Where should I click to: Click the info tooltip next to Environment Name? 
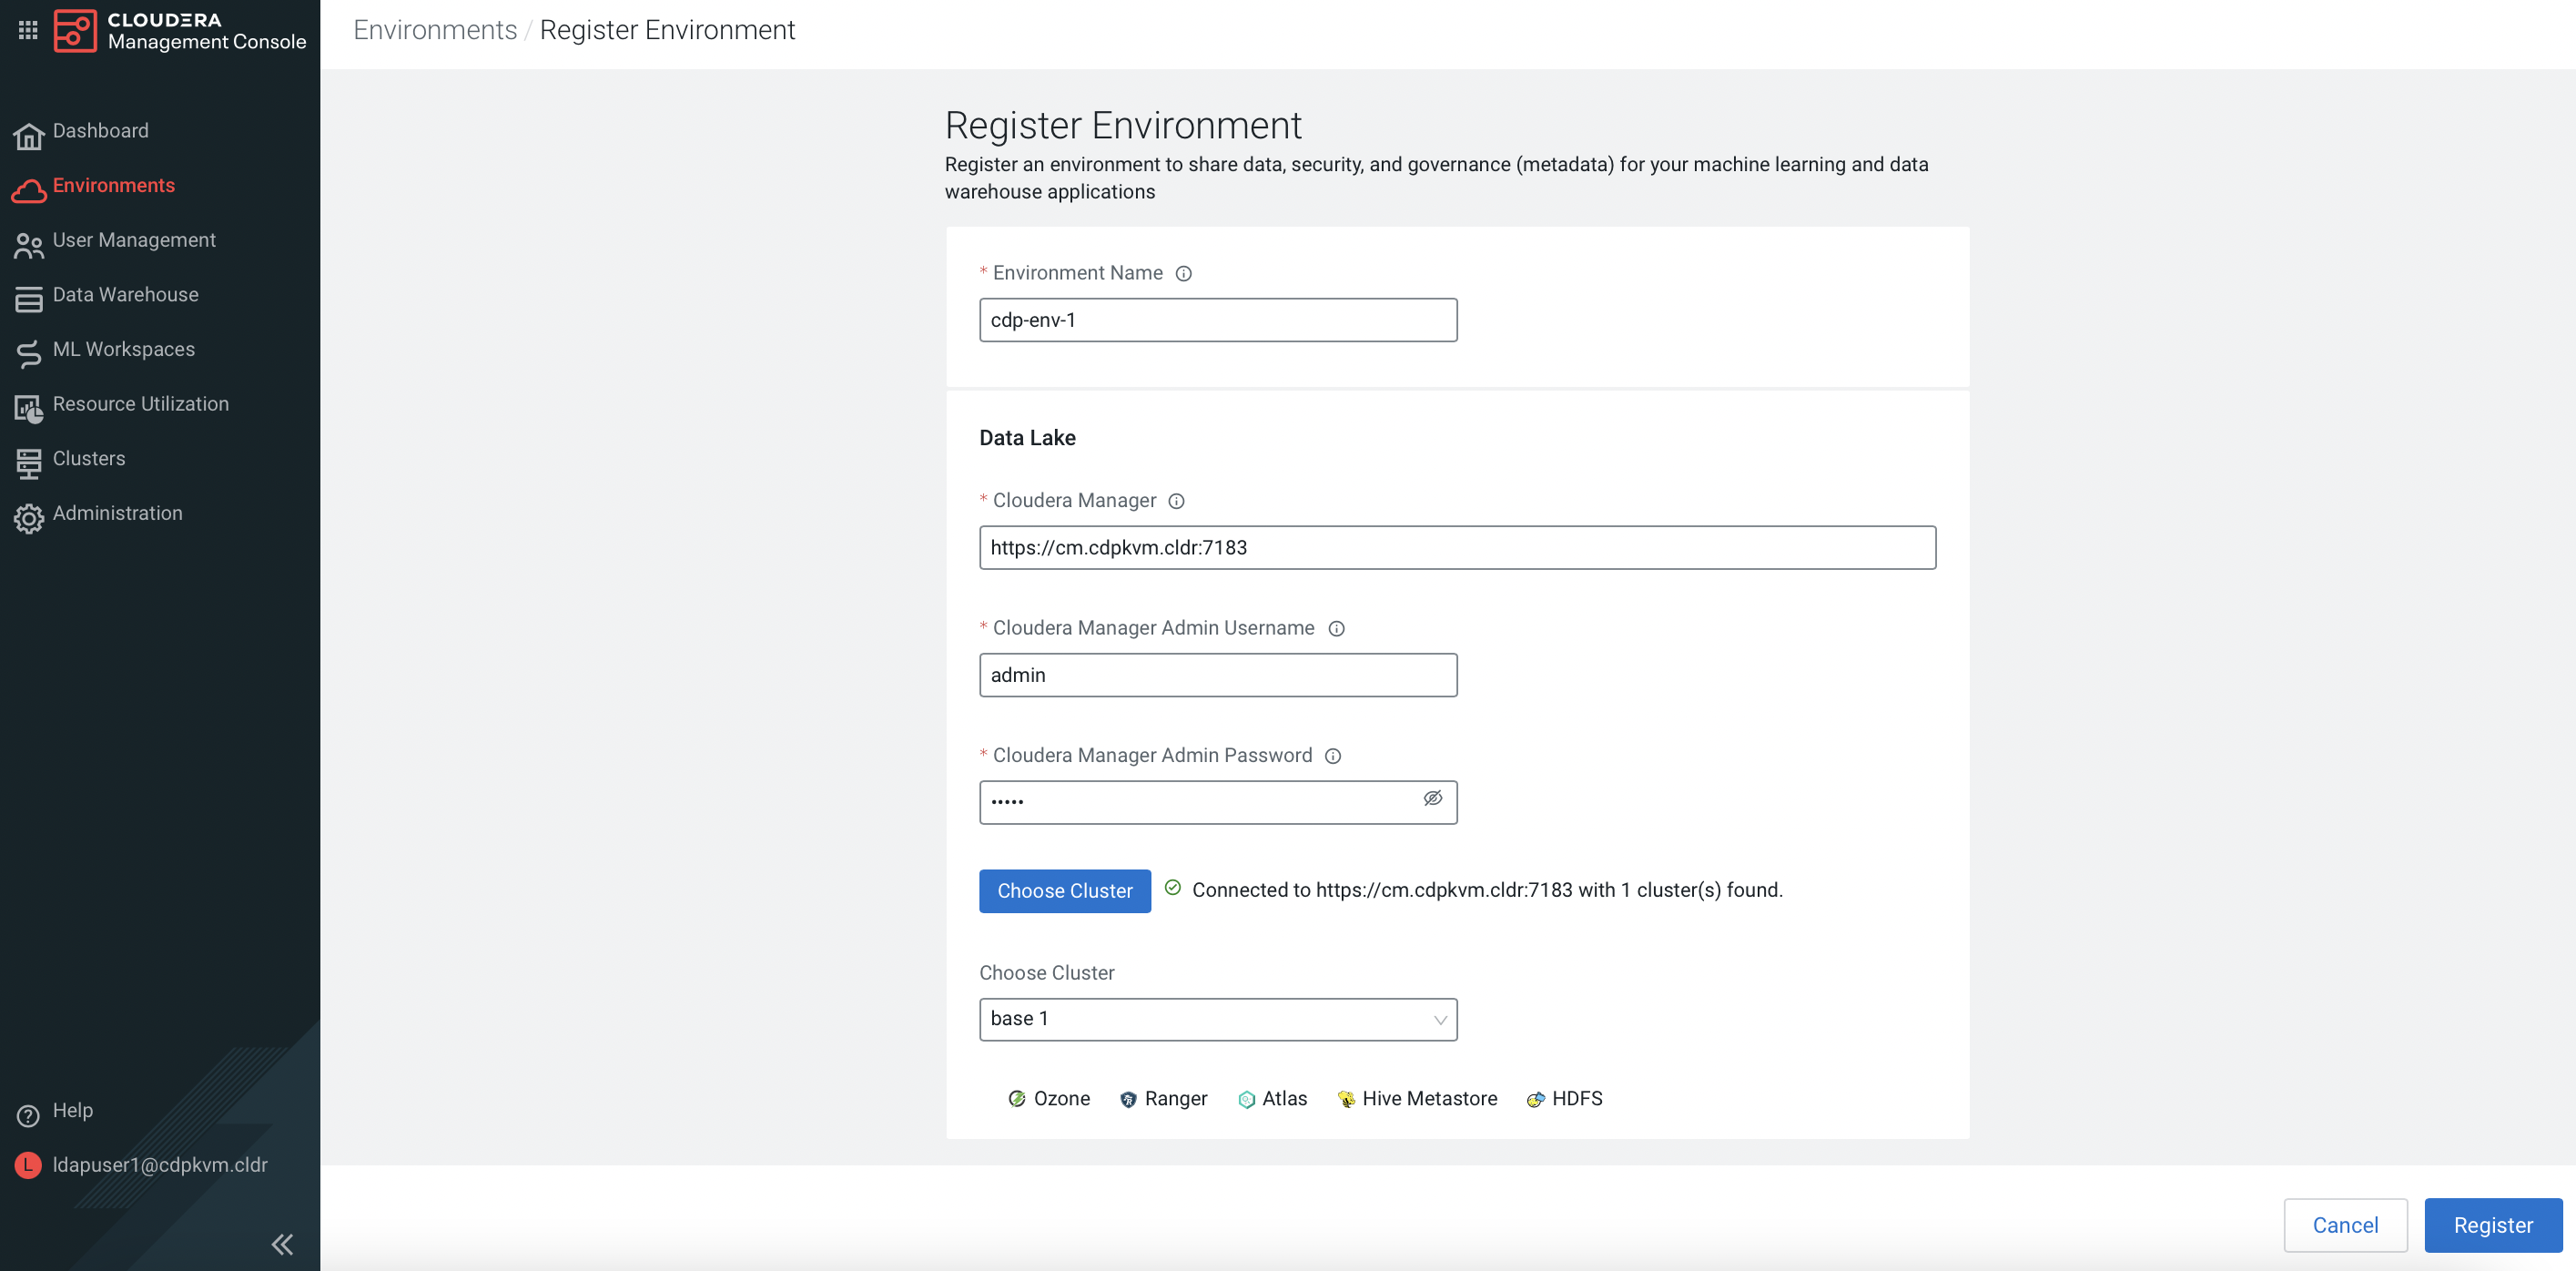coord(1183,273)
